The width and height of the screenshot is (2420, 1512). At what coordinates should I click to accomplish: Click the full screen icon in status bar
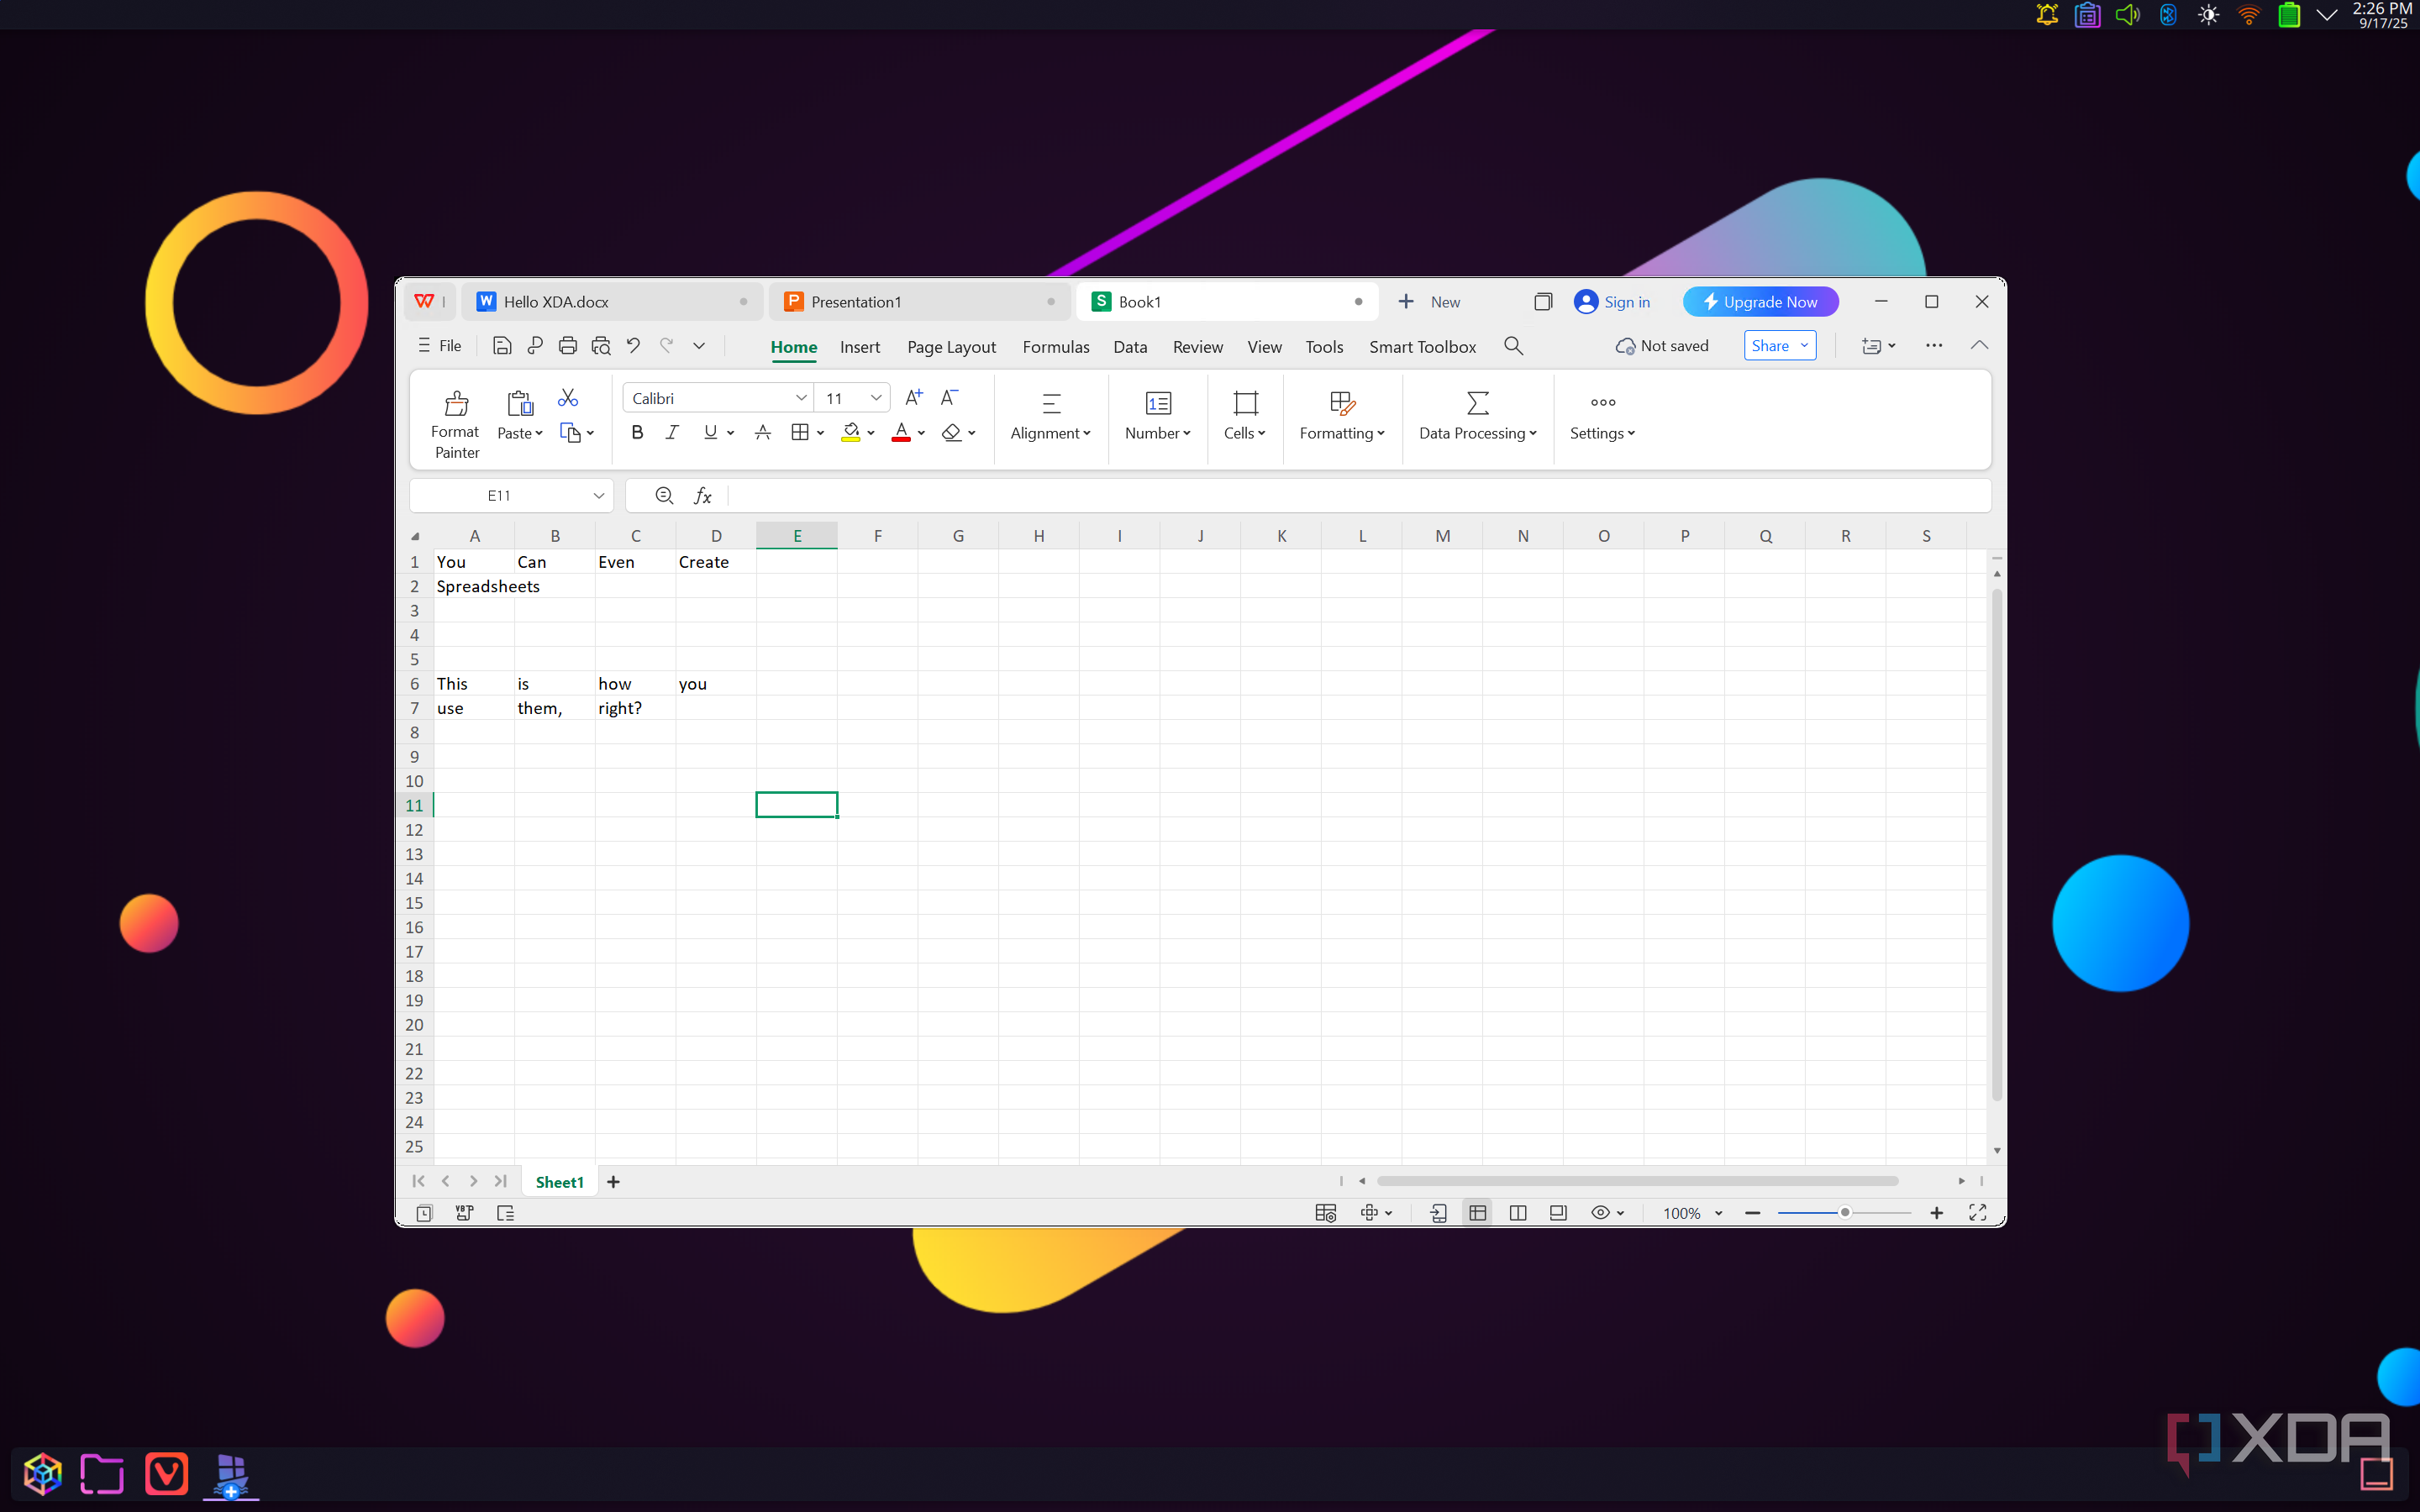click(x=1977, y=1212)
